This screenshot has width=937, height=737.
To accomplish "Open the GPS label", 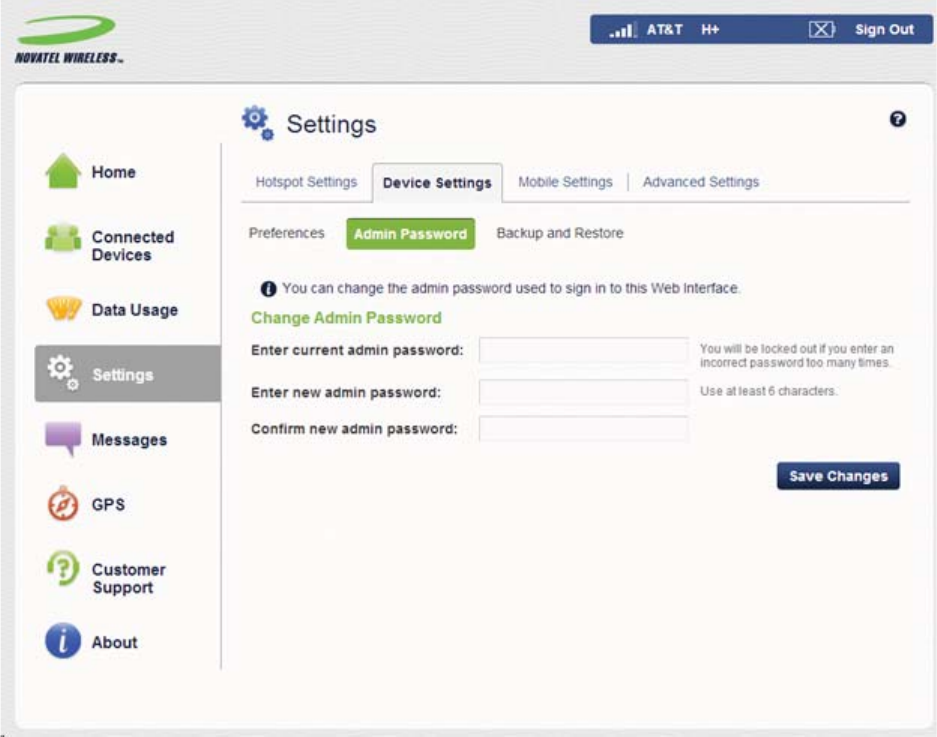I will tap(108, 504).
